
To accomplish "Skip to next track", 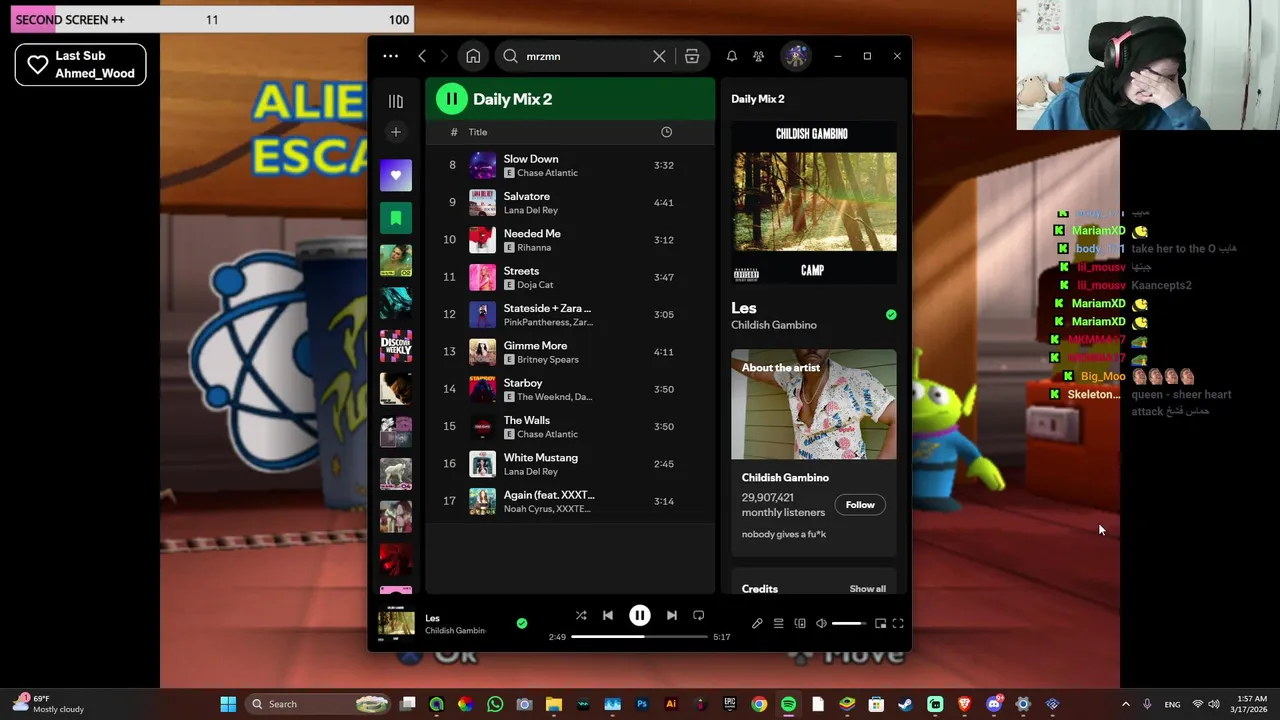I will point(672,616).
